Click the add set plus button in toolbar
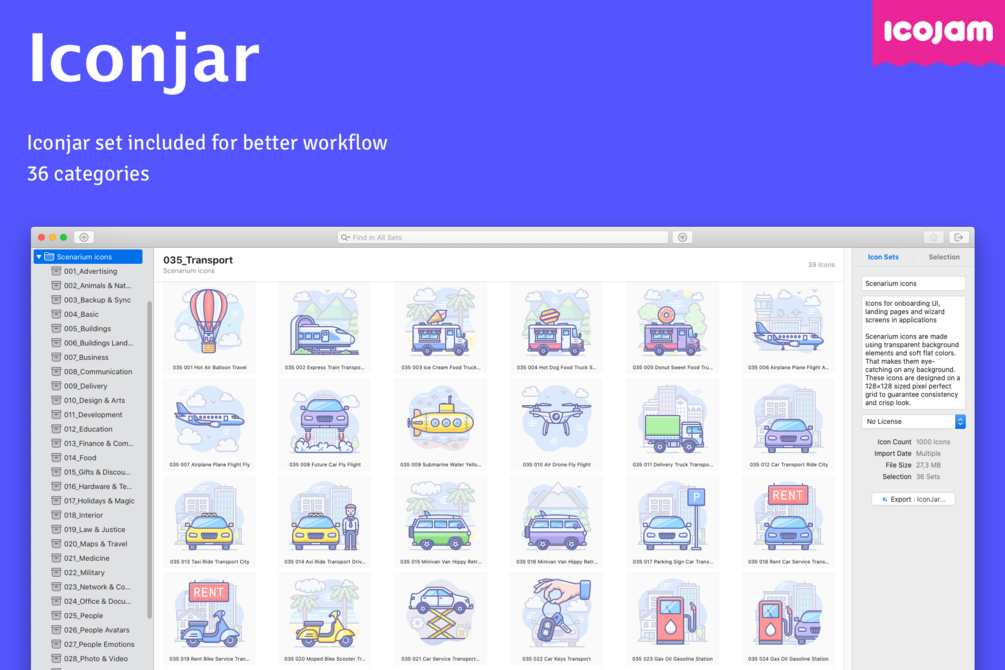Viewport: 1005px width, 670px height. pos(83,237)
